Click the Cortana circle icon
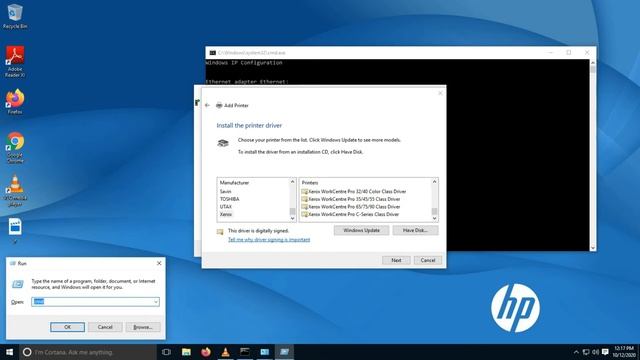Screen dimensions: 640x360 [x=27, y=352]
